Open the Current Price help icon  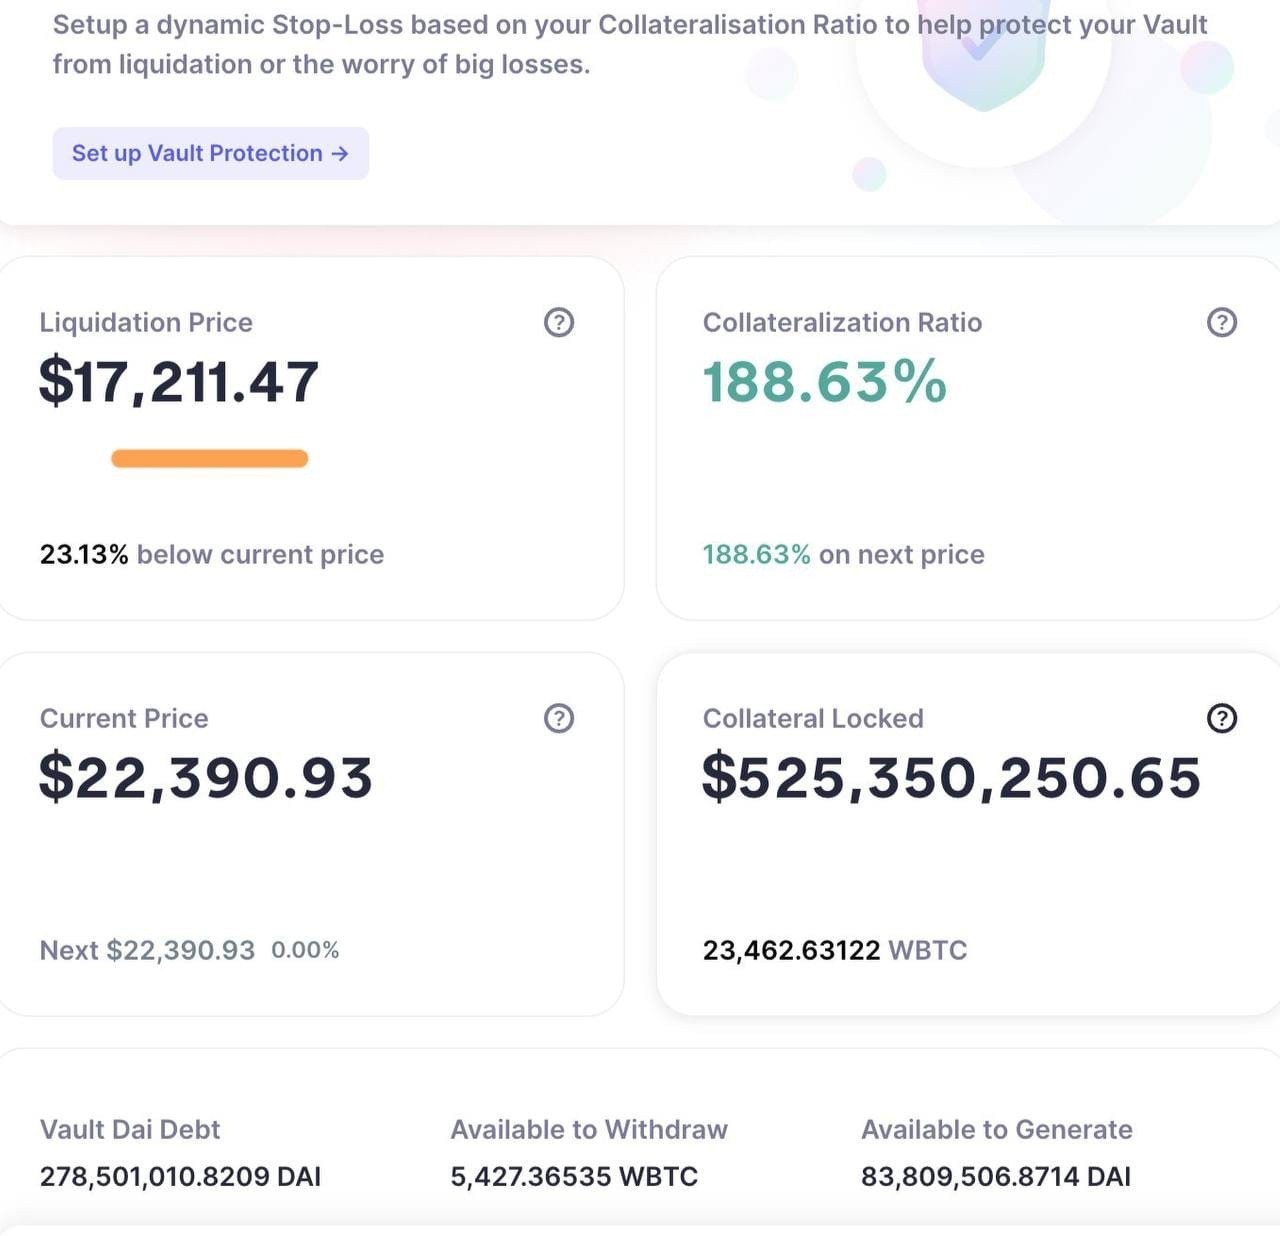coord(559,718)
